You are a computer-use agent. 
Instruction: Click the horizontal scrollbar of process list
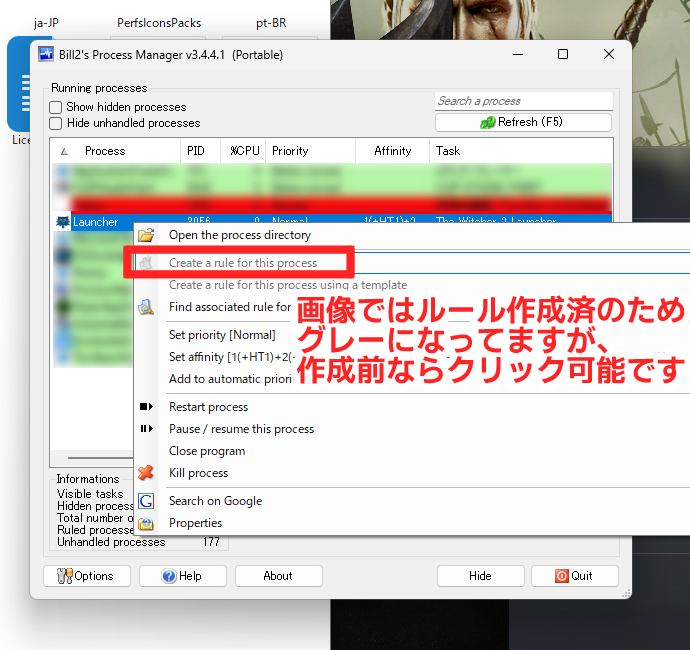100,458
